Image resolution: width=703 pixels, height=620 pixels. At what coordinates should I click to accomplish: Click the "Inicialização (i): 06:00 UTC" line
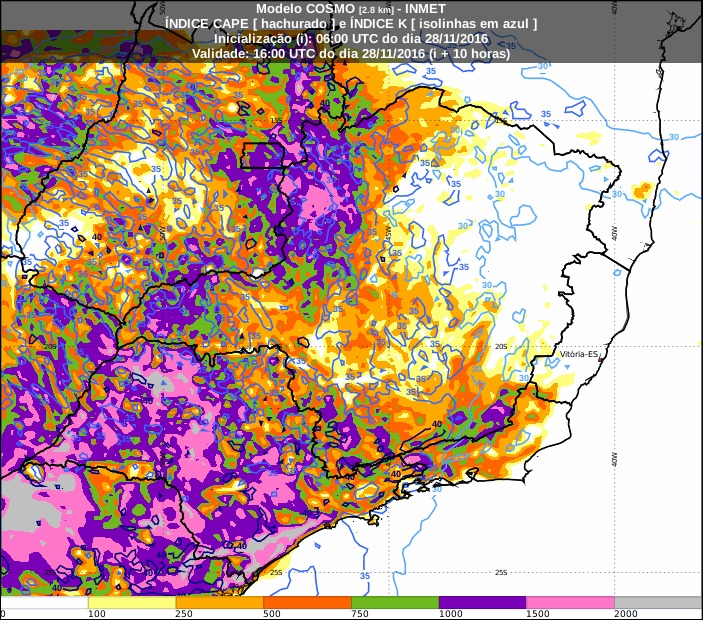[x=351, y=38]
